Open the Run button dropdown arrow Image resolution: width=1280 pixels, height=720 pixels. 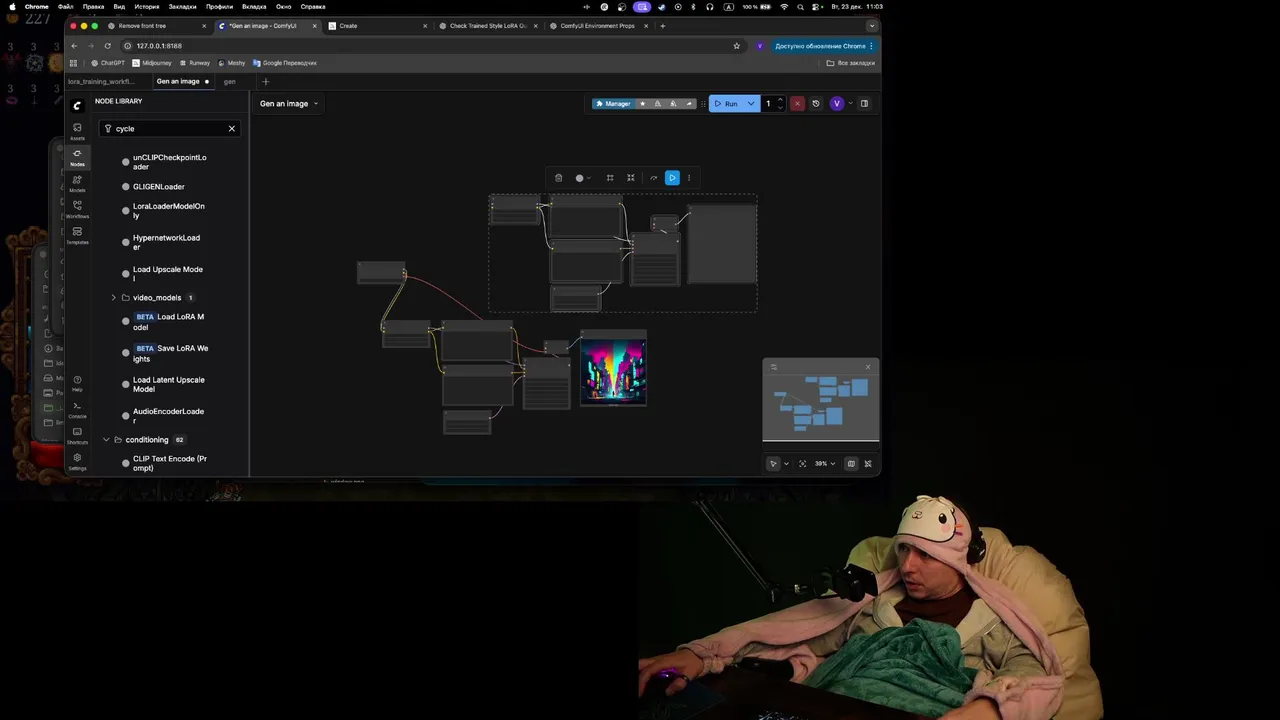[x=751, y=104]
